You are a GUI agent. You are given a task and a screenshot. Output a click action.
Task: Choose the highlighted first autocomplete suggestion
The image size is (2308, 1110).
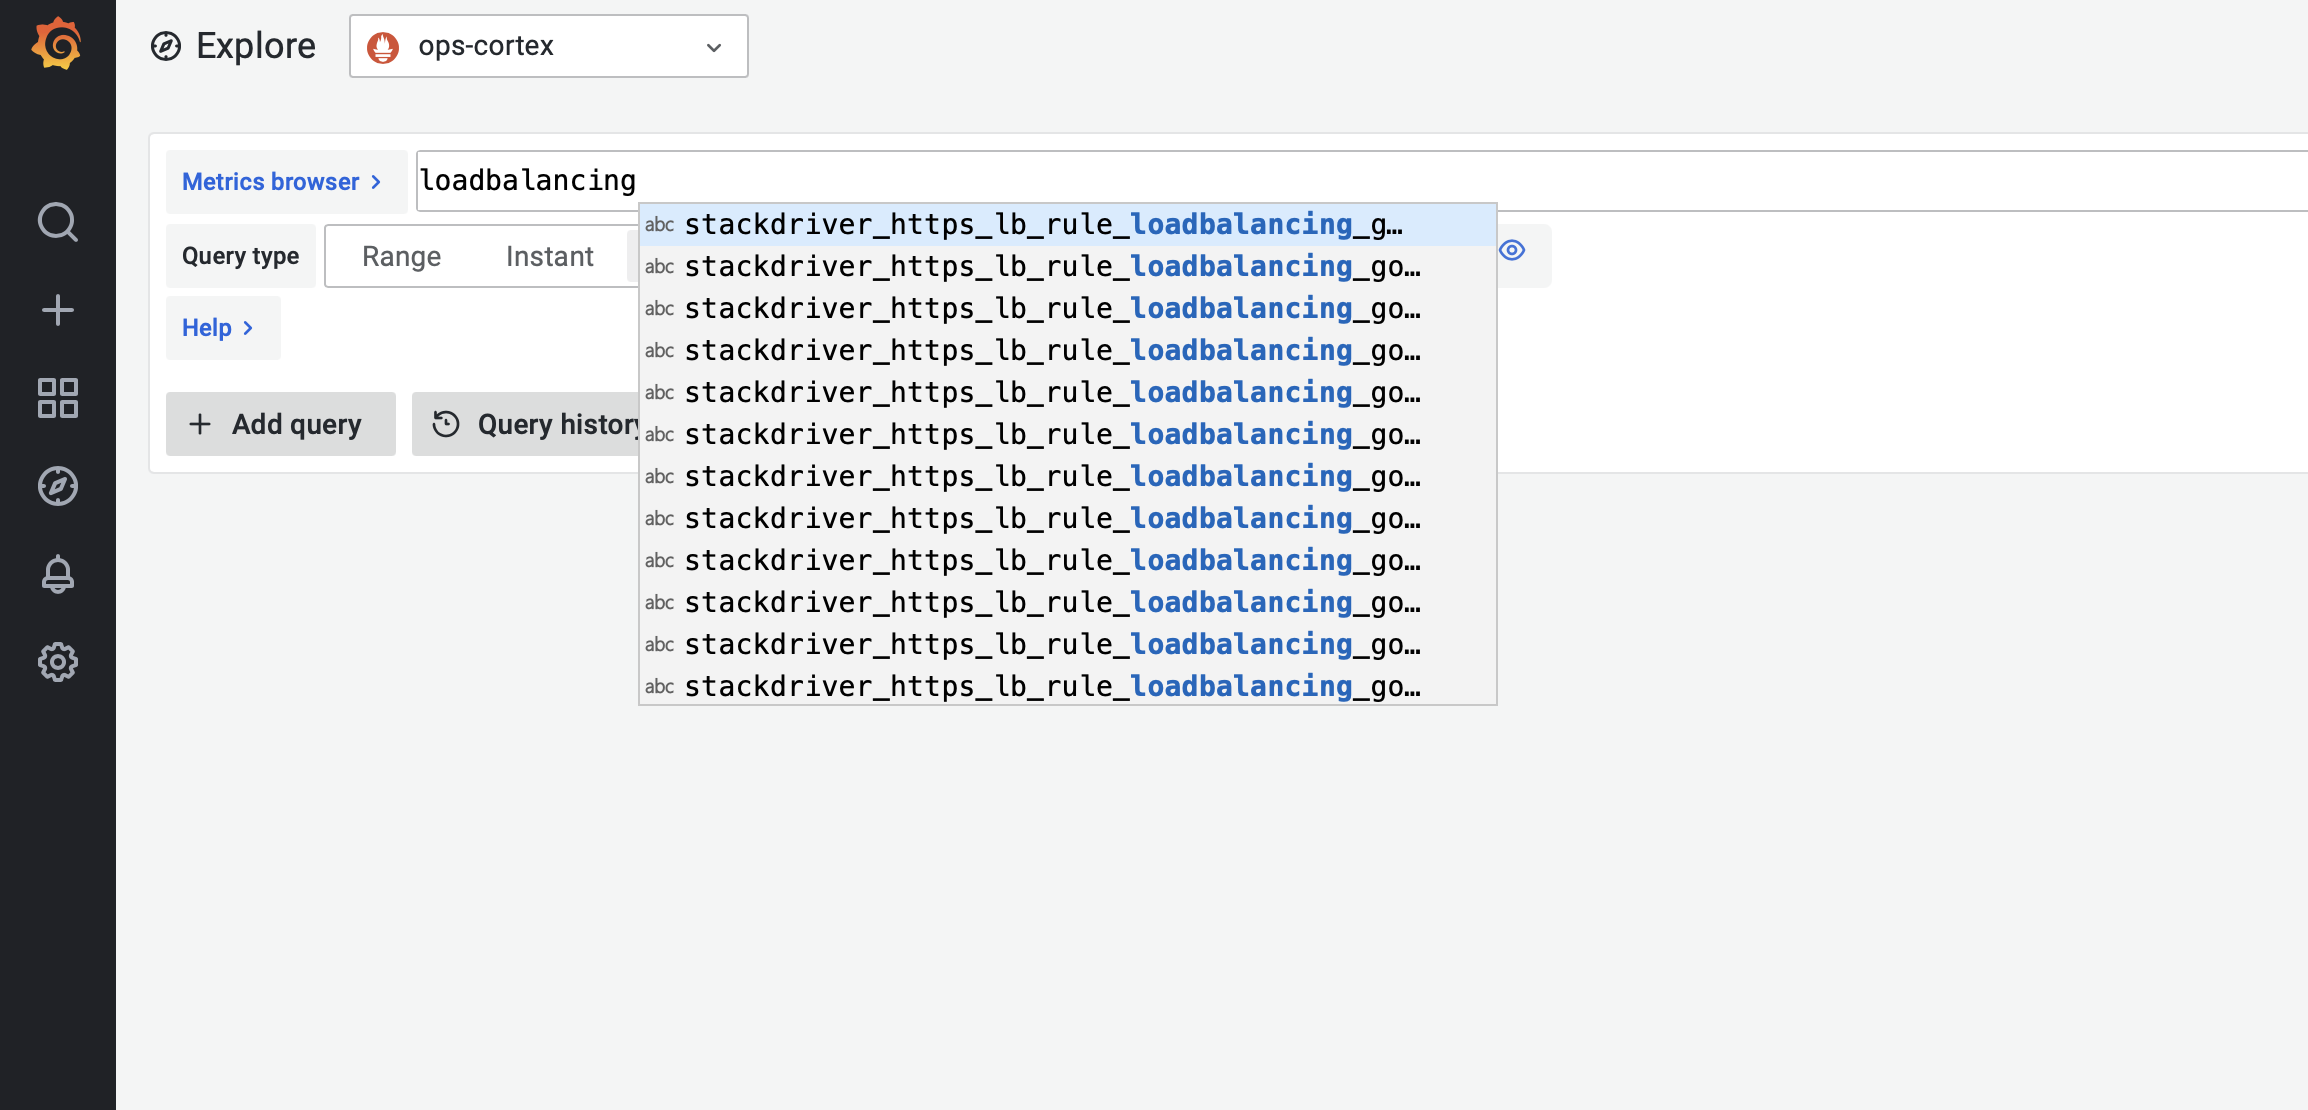[x=1068, y=225]
